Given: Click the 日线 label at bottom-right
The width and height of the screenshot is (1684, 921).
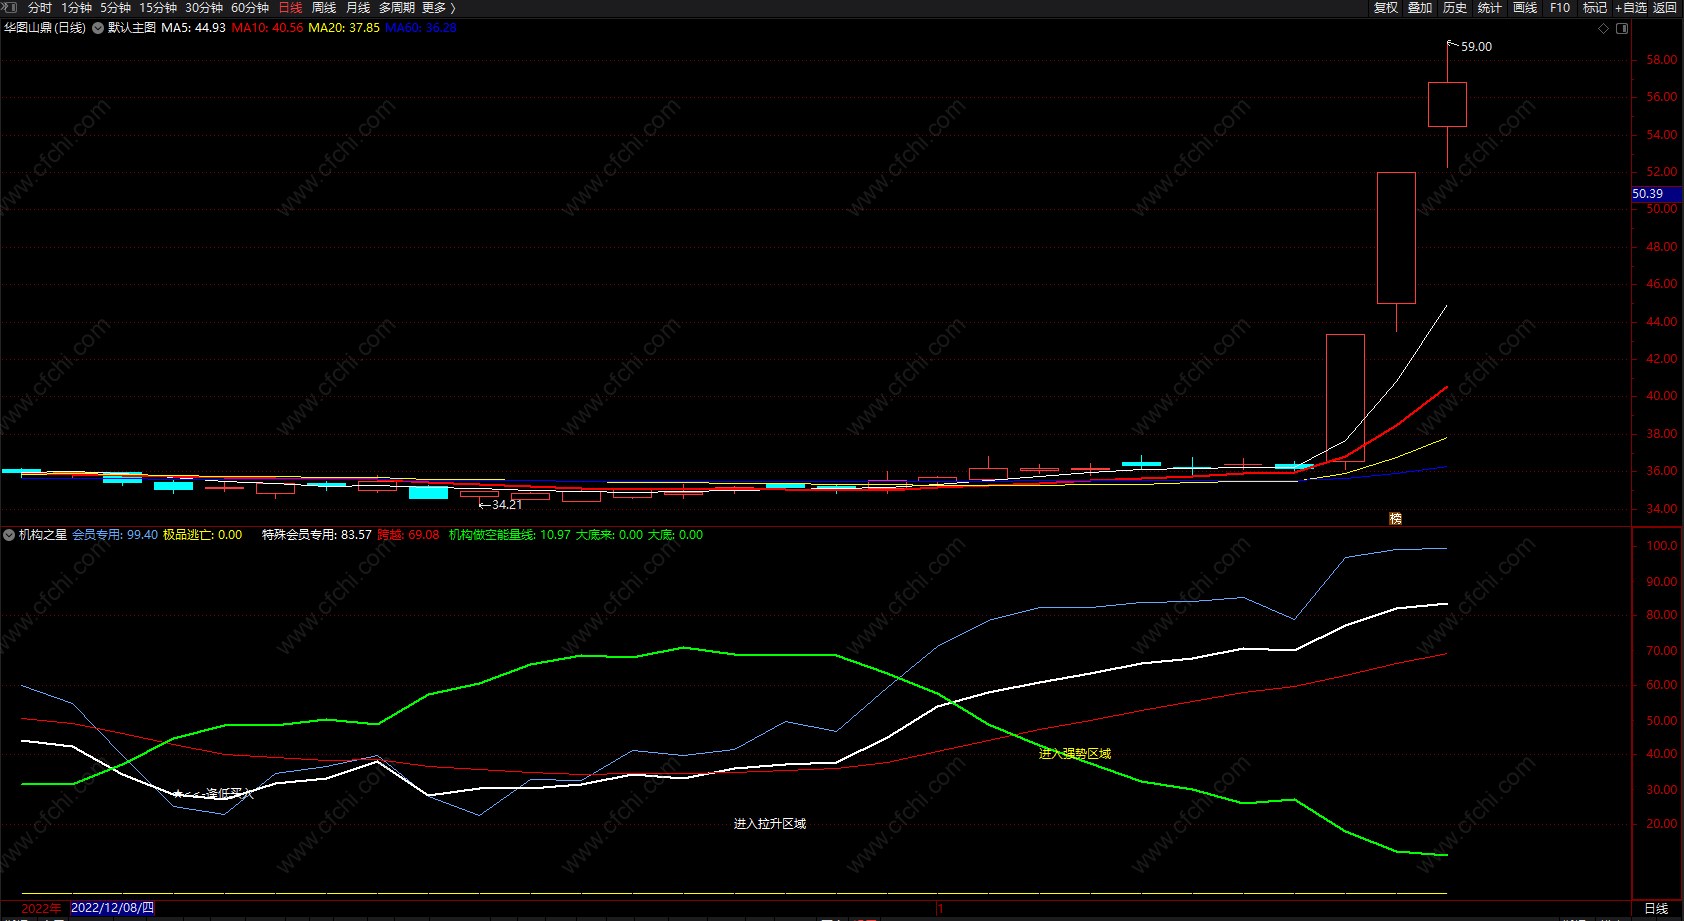Looking at the screenshot, I should [x=1656, y=908].
